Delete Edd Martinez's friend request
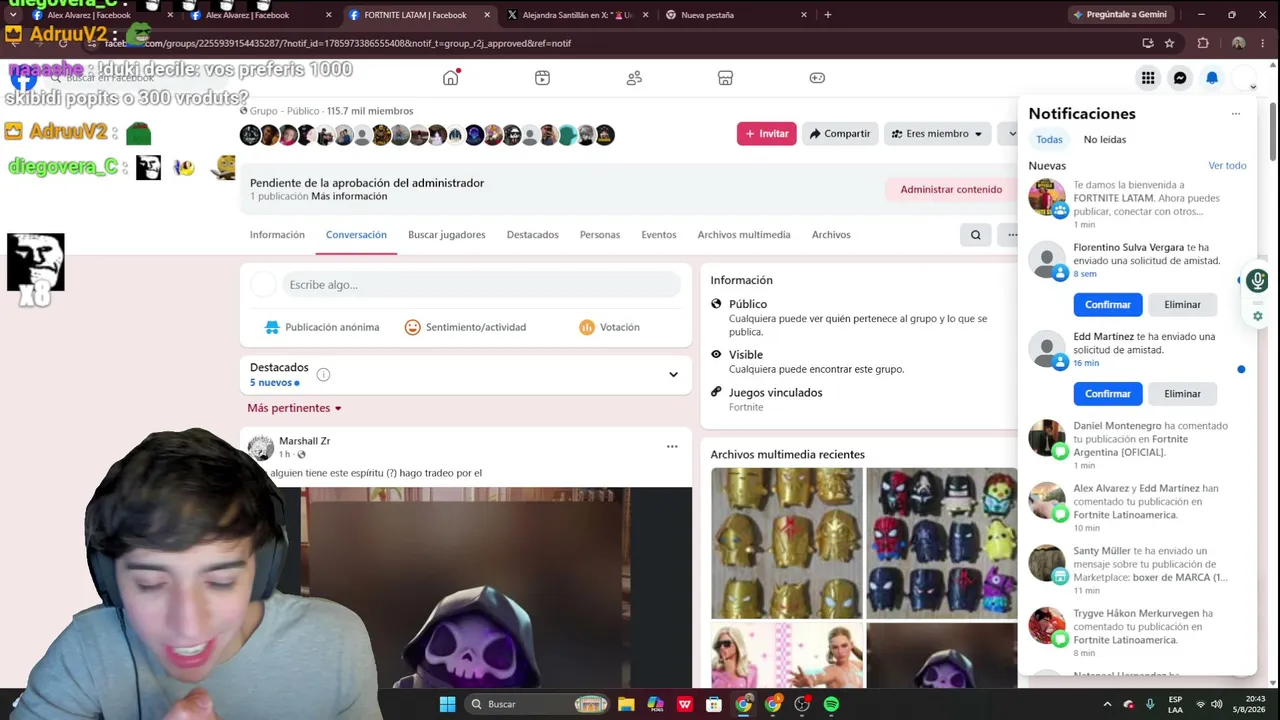 [x=1182, y=394]
